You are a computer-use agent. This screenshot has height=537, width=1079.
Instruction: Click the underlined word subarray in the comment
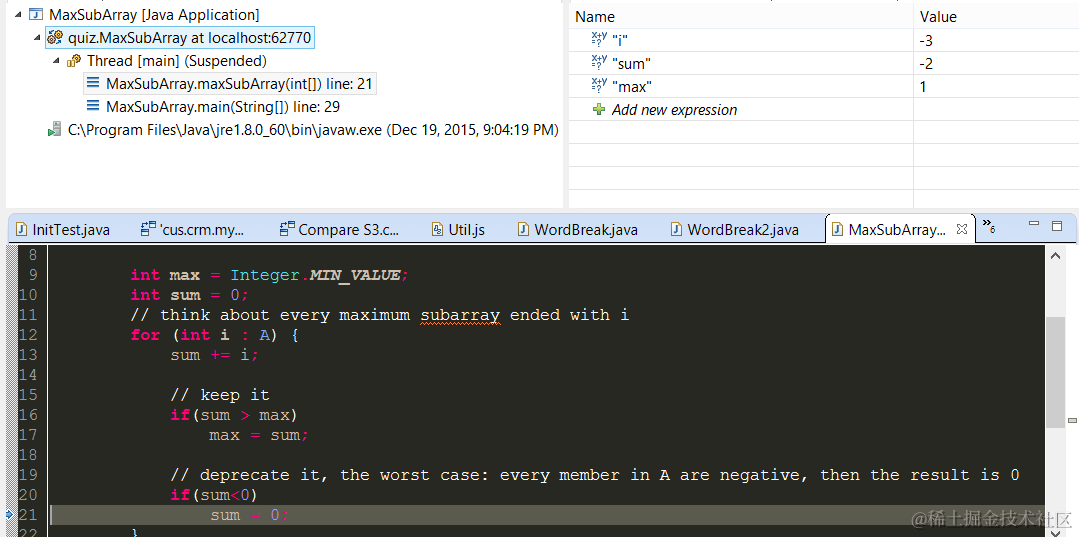tap(460, 315)
